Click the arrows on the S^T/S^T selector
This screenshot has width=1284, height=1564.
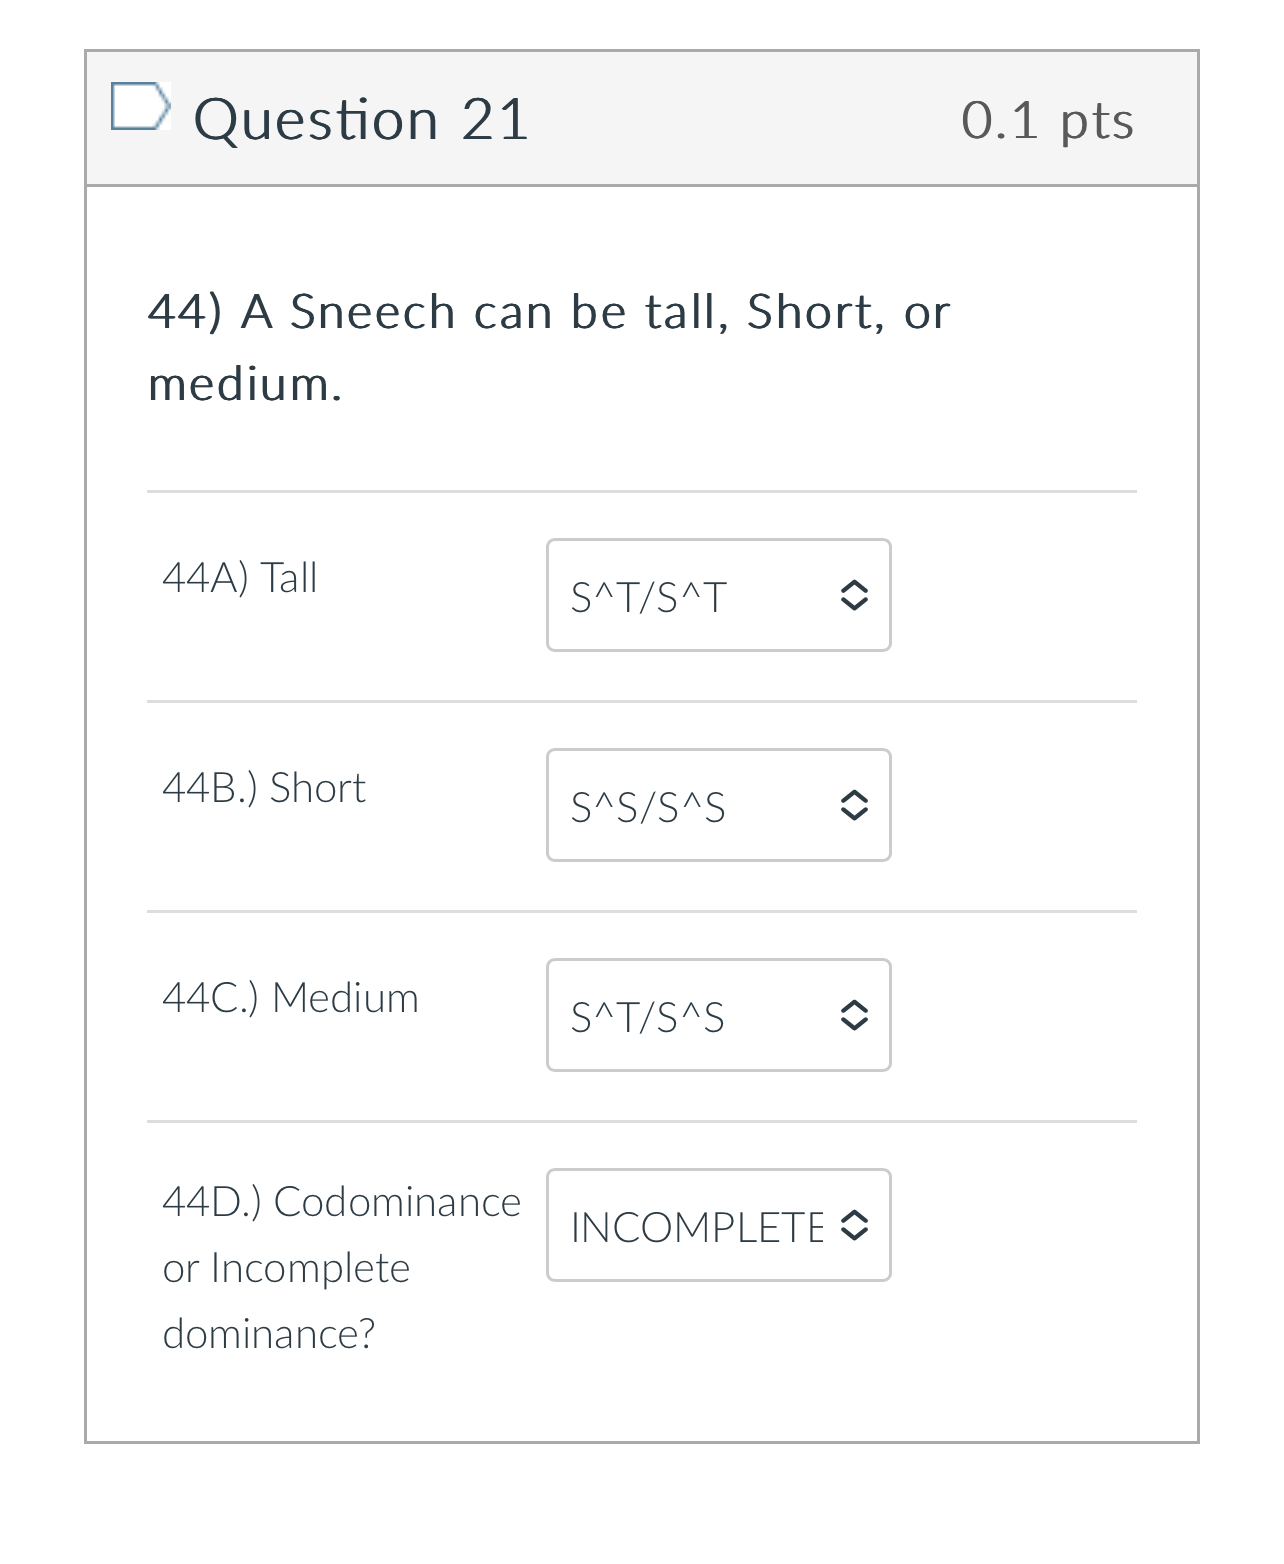(853, 596)
